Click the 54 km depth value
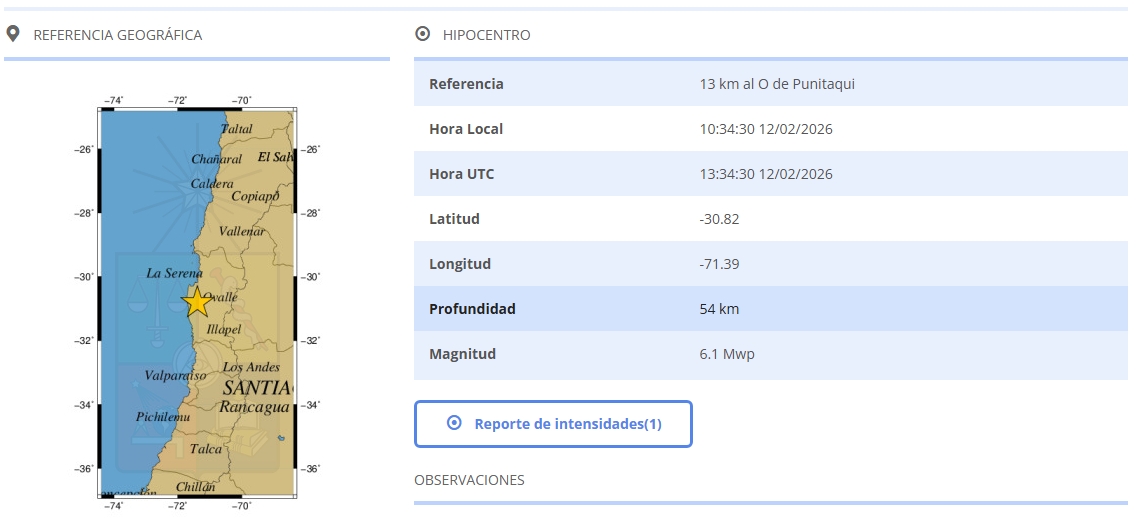 [x=719, y=309]
